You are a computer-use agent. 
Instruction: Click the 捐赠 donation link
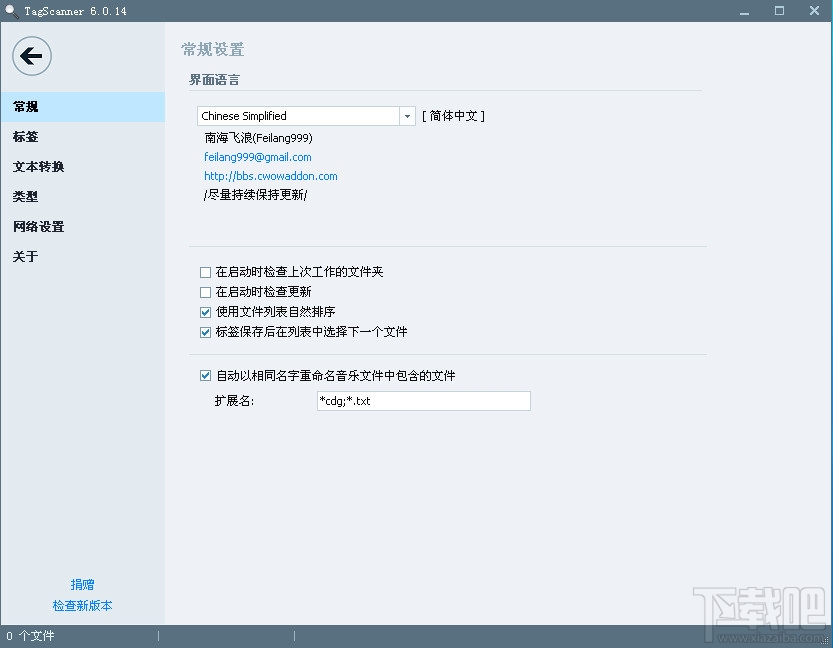pyautogui.click(x=82, y=584)
